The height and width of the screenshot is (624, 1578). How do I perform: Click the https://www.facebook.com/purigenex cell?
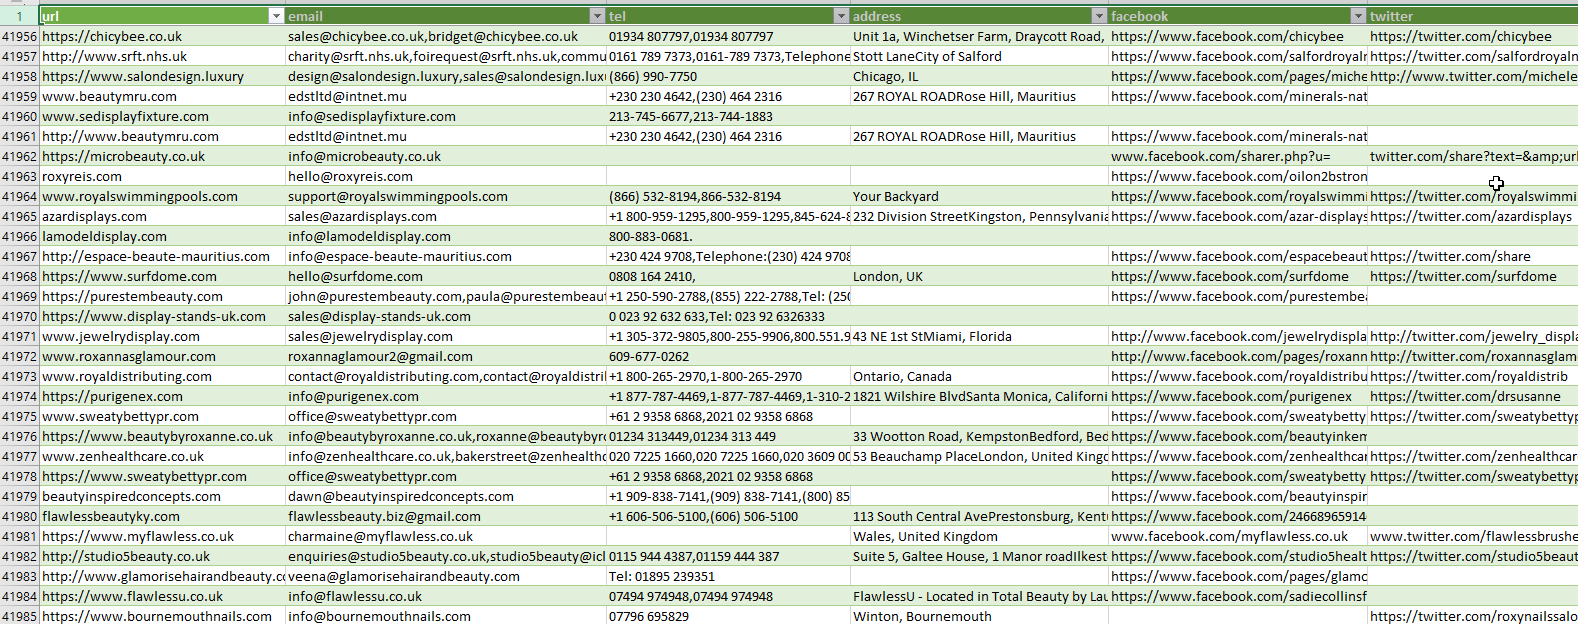pyautogui.click(x=1238, y=396)
